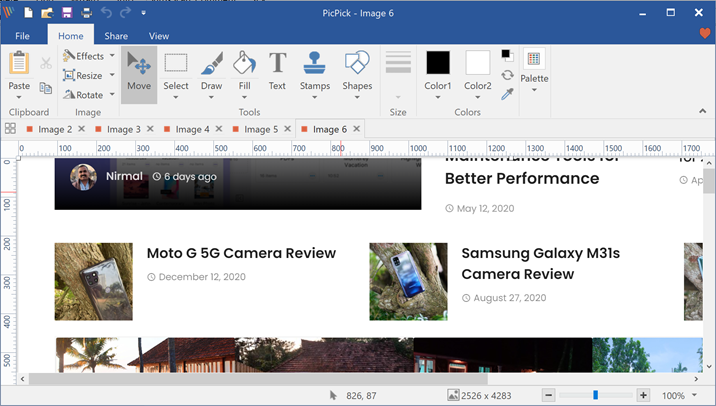Click the horizontal scrollbar right arrow
This screenshot has height=406, width=716.
[x=696, y=379]
